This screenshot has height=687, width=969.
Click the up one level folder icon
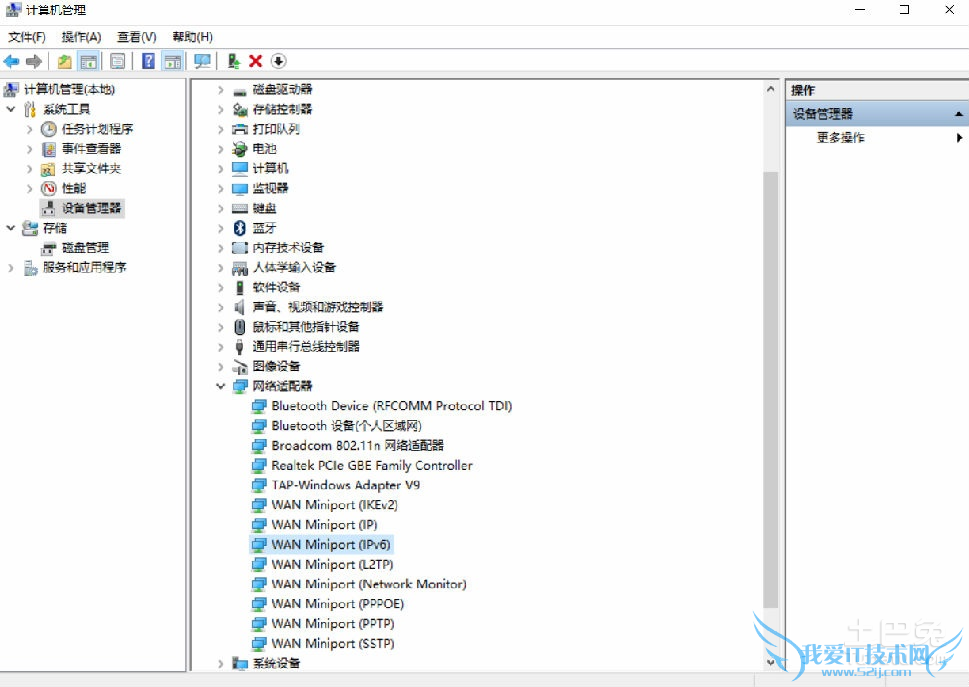pos(64,61)
